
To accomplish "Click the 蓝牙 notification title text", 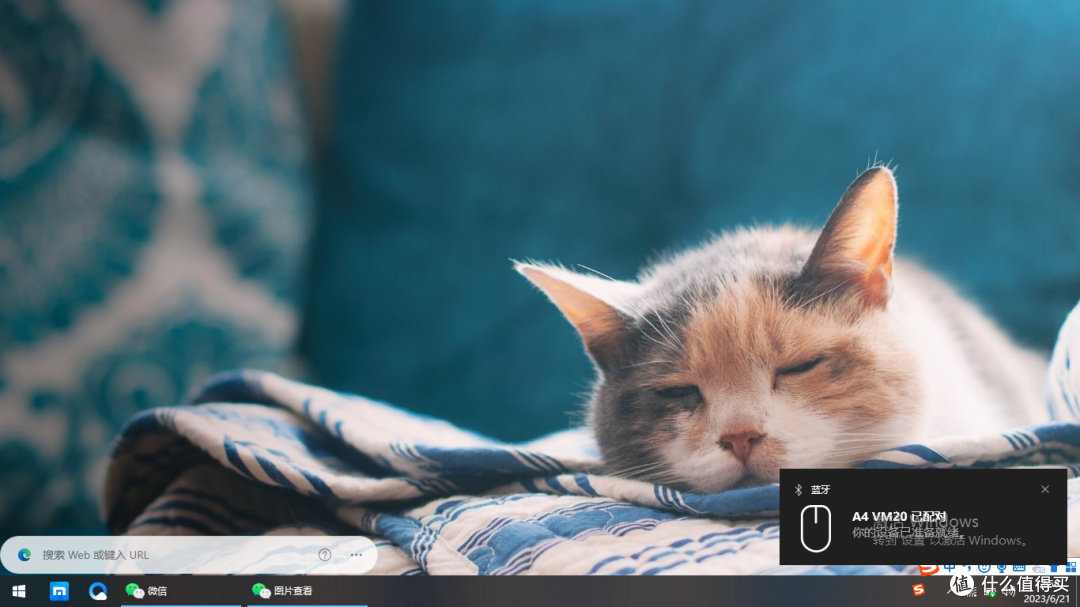I will click(x=820, y=489).
